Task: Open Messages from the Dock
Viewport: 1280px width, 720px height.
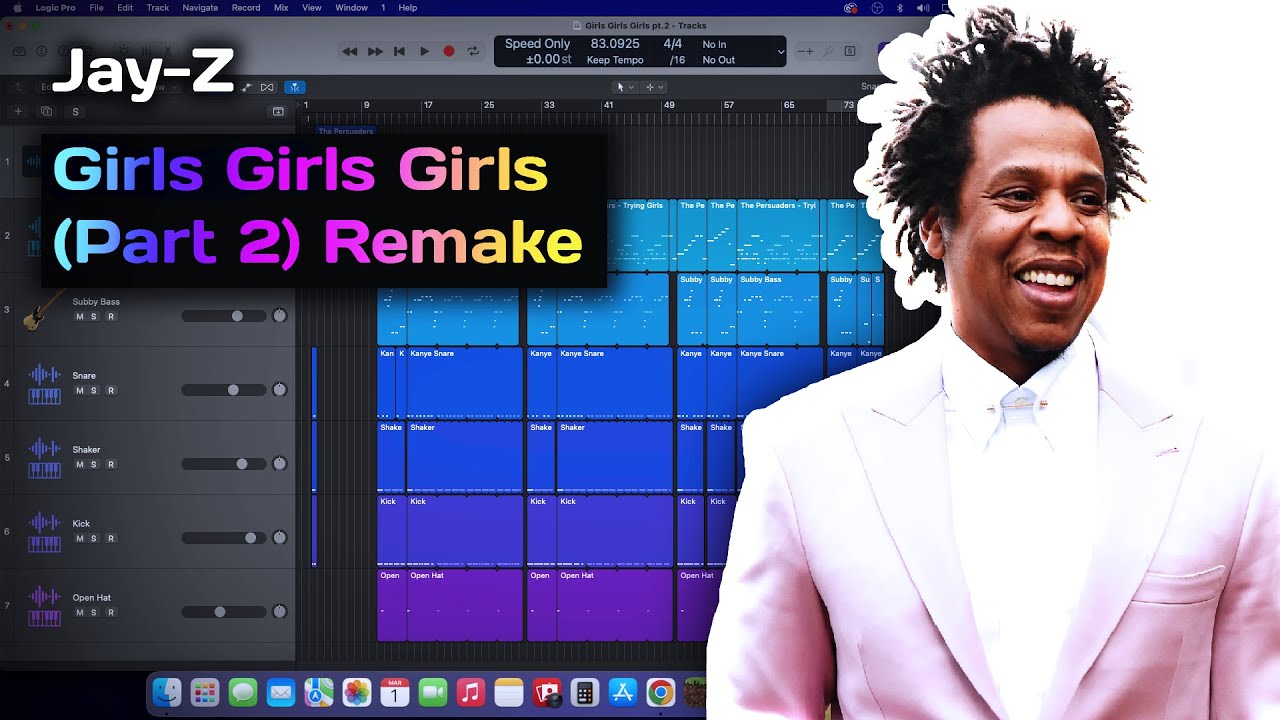Action: [x=243, y=692]
